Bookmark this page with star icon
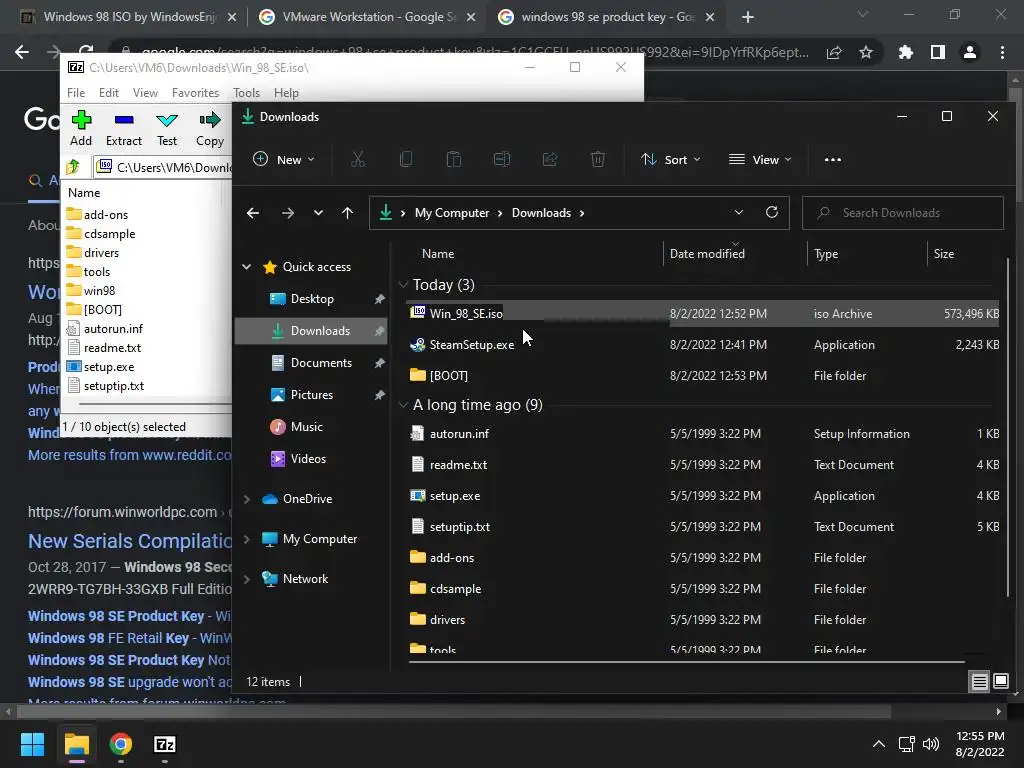The width and height of the screenshot is (1024, 768). point(866,52)
